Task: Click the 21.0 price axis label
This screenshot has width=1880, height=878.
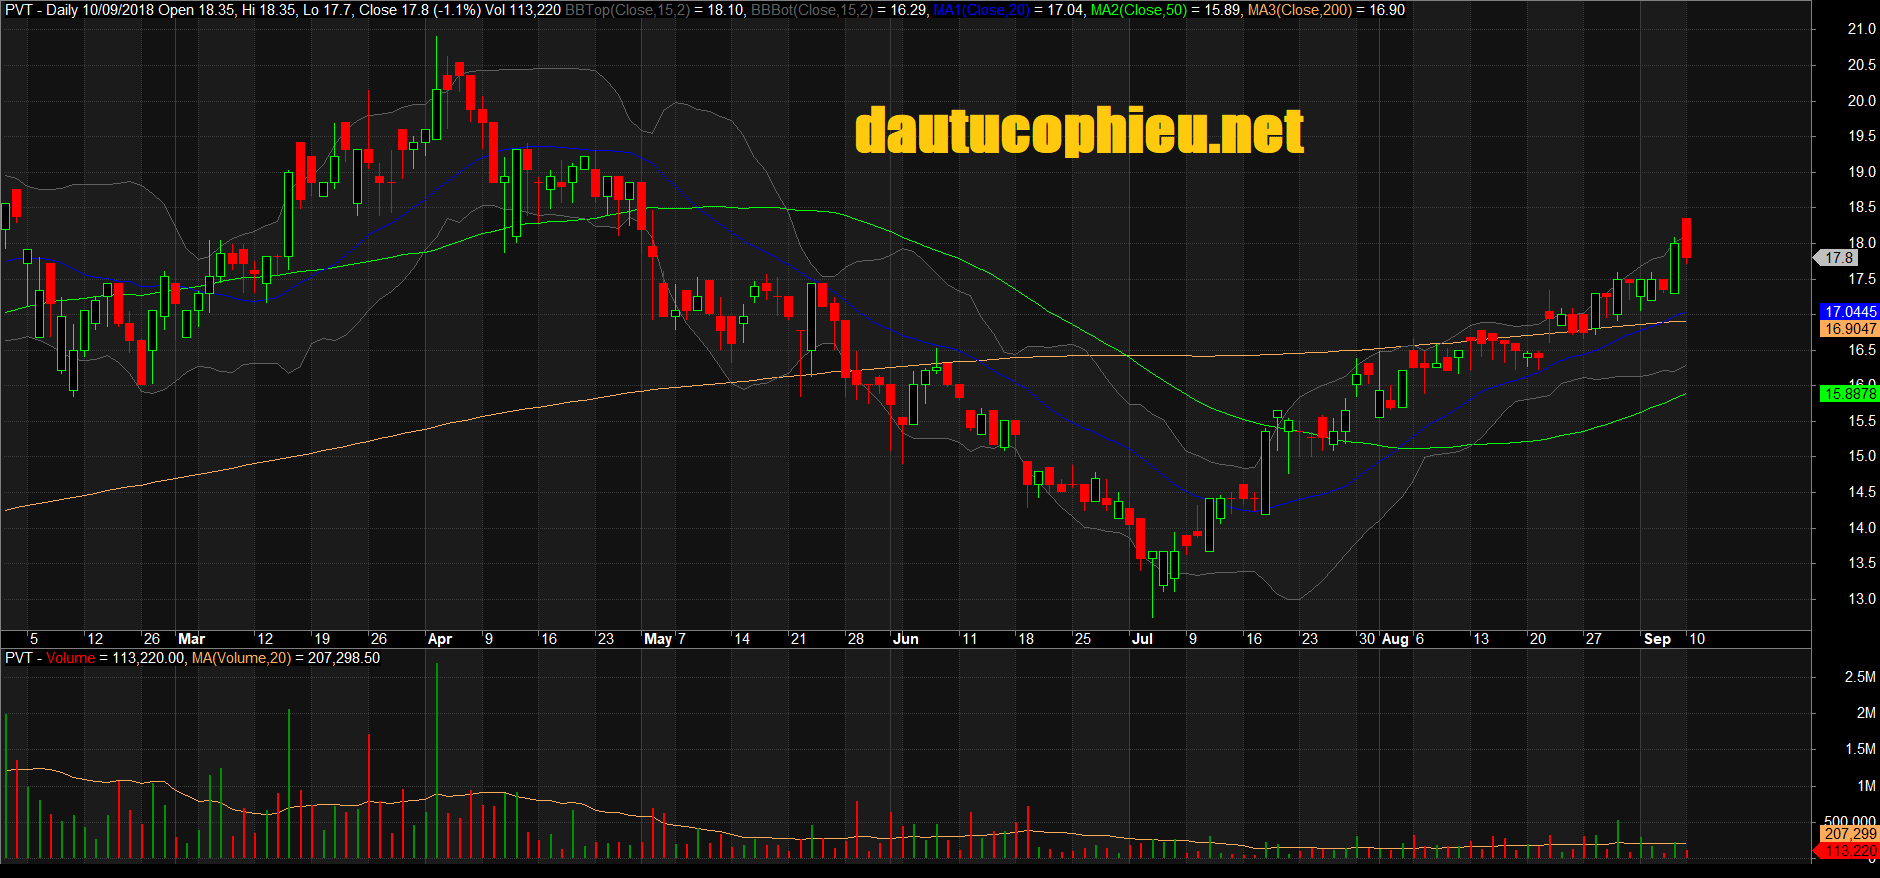Action: tap(1862, 30)
